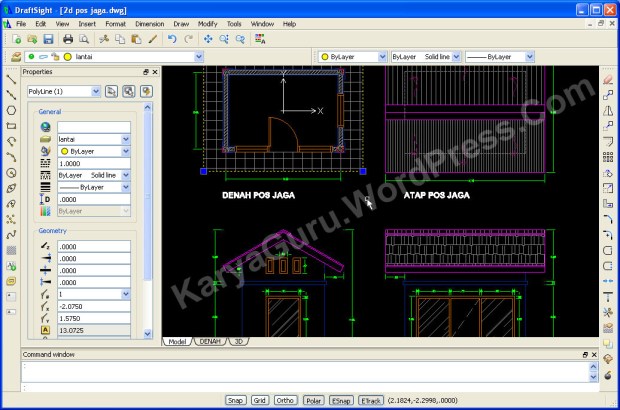Open the Layers Manager icon
The height and width of the screenshot is (410, 620).
tap(13, 57)
